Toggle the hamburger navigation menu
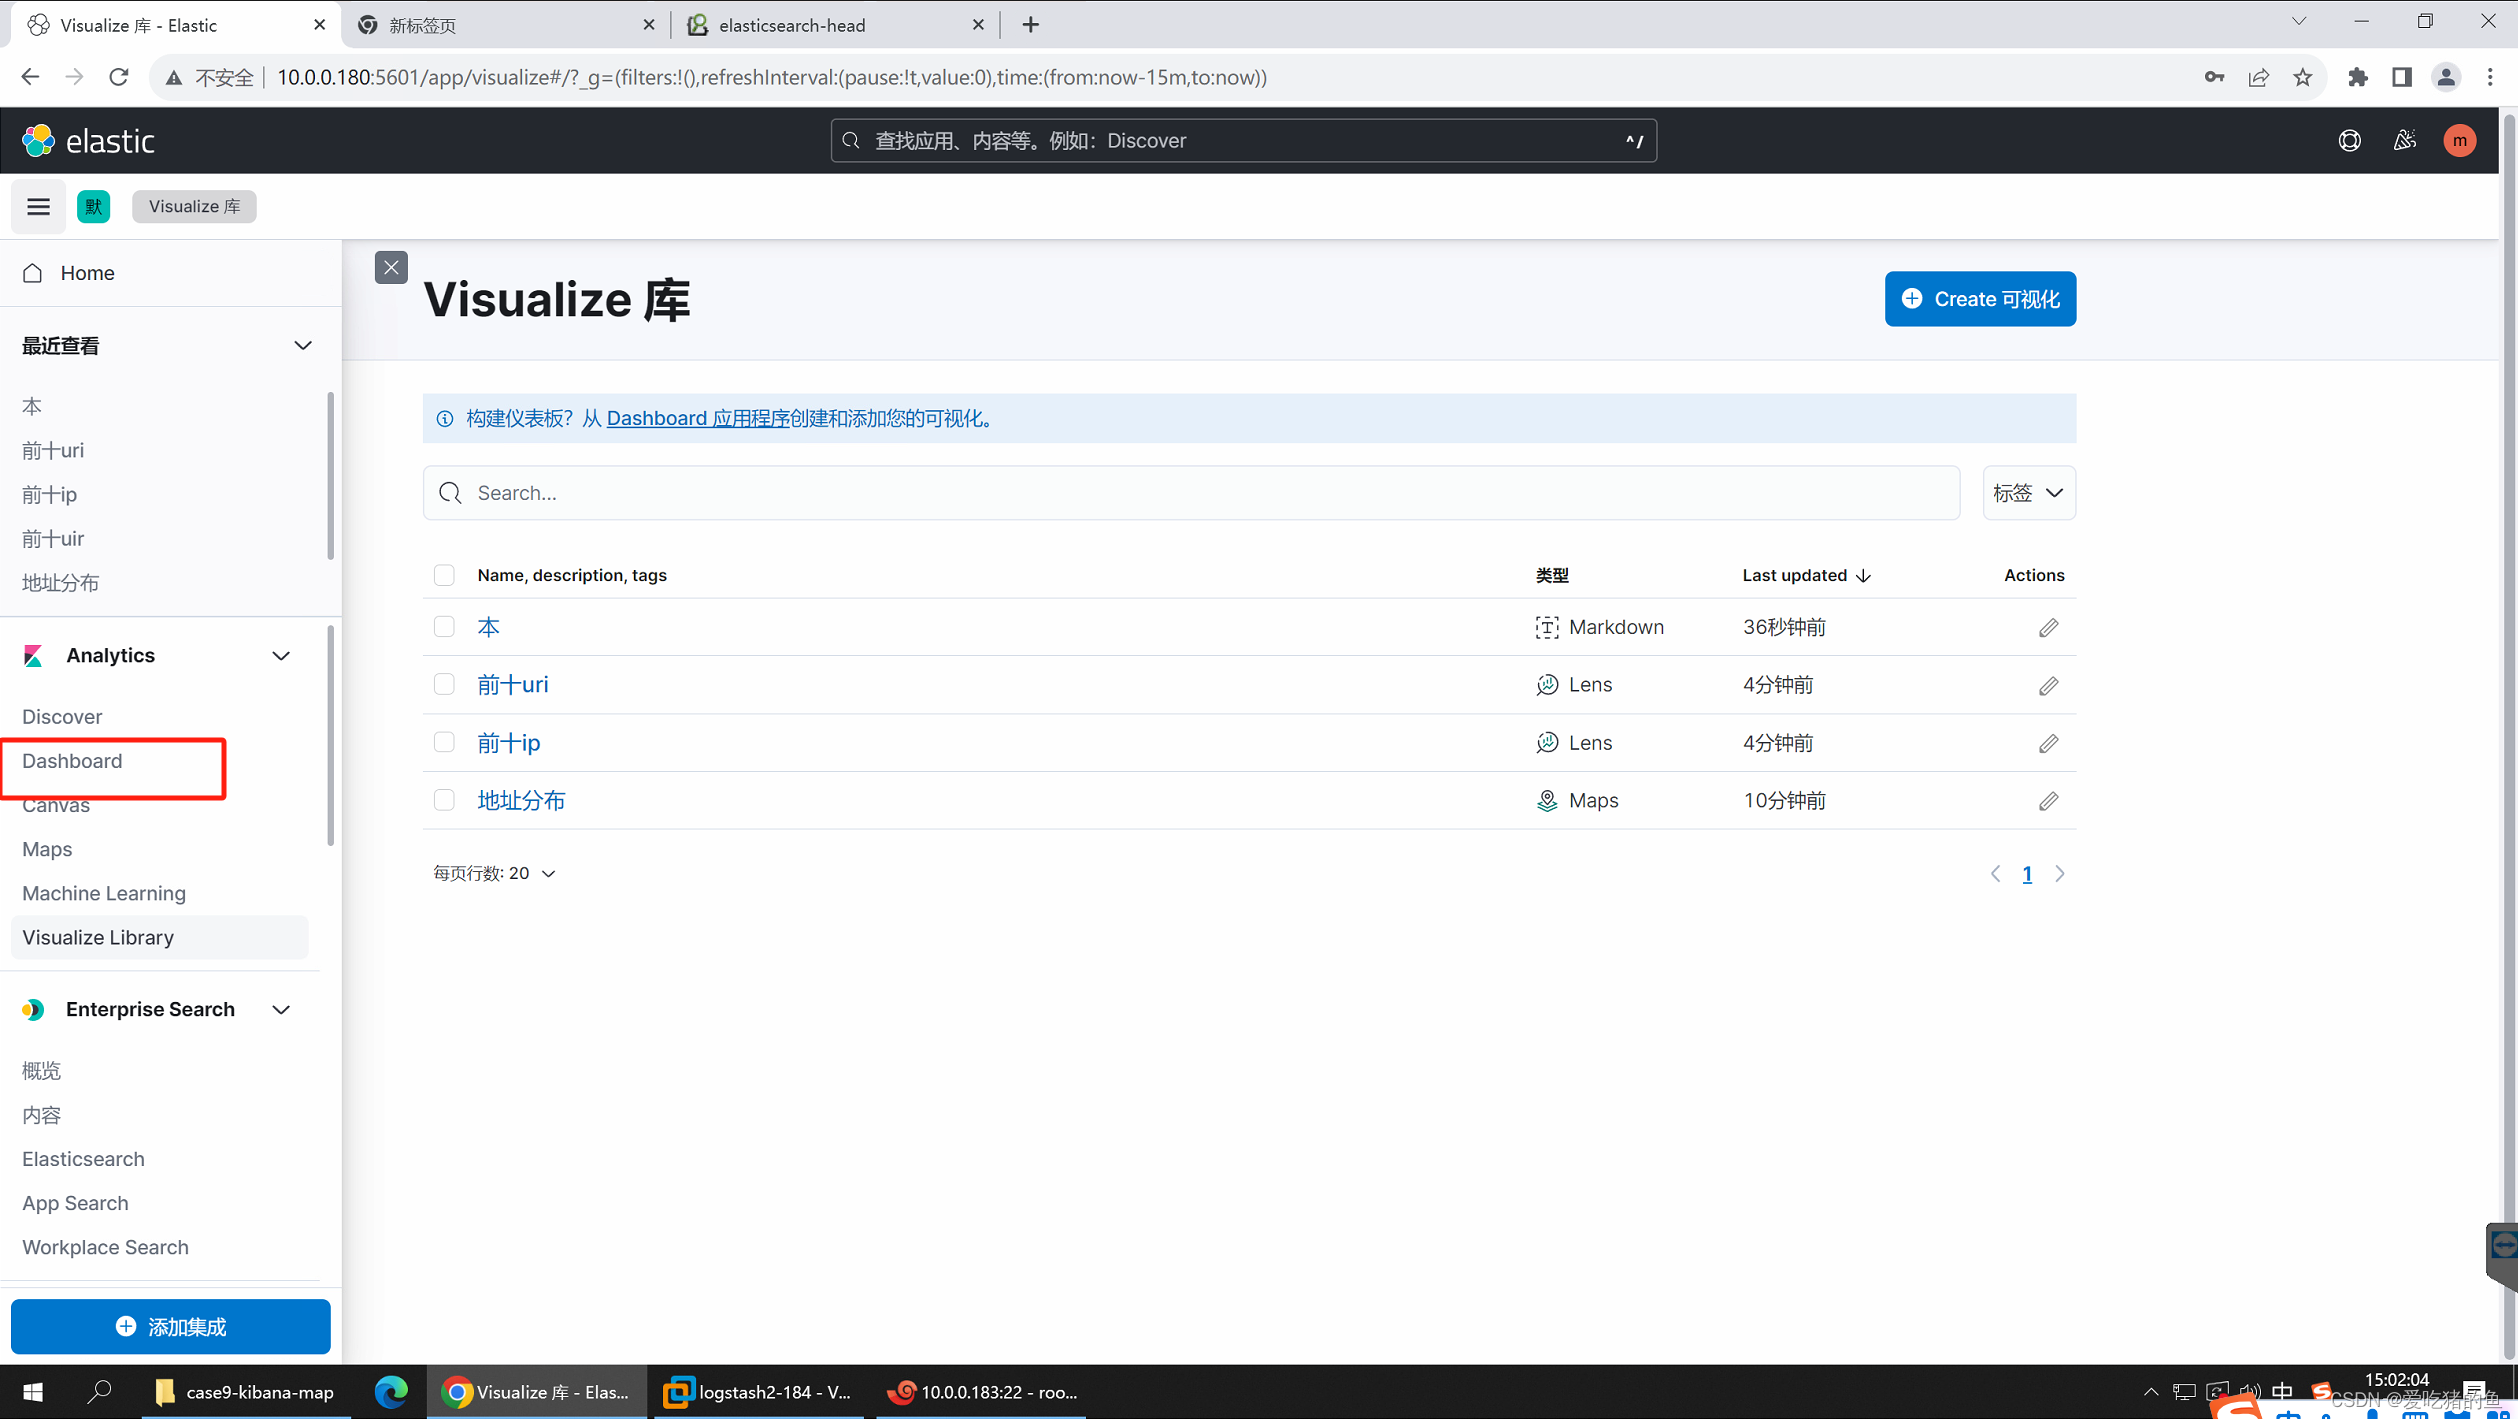The height and width of the screenshot is (1419, 2518). pos(38,207)
